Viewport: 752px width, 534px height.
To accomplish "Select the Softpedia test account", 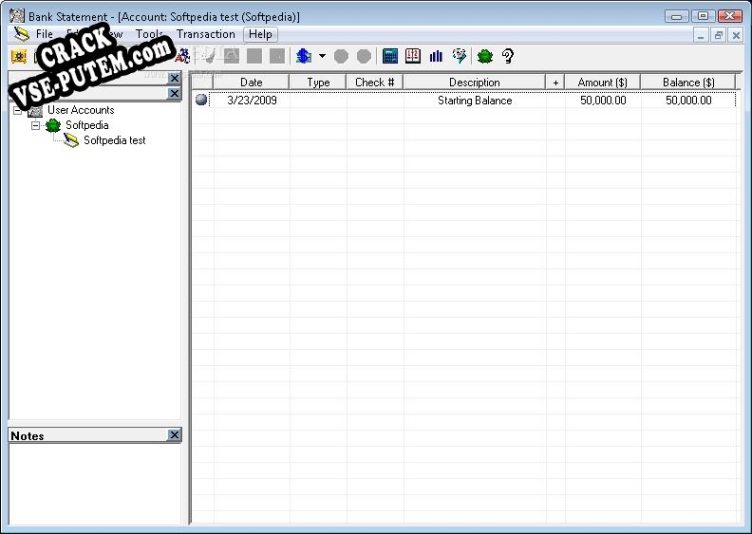I will point(114,141).
